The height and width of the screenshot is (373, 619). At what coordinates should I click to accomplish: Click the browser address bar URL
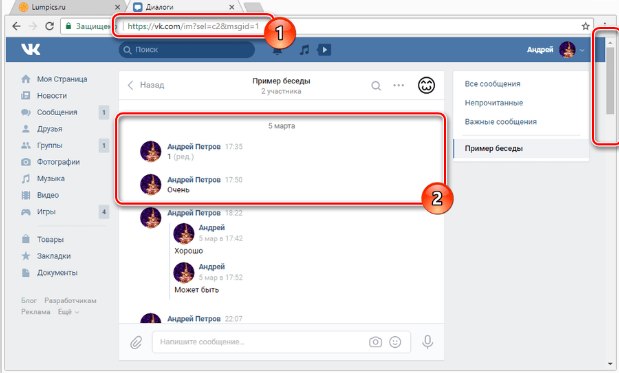click(x=193, y=26)
